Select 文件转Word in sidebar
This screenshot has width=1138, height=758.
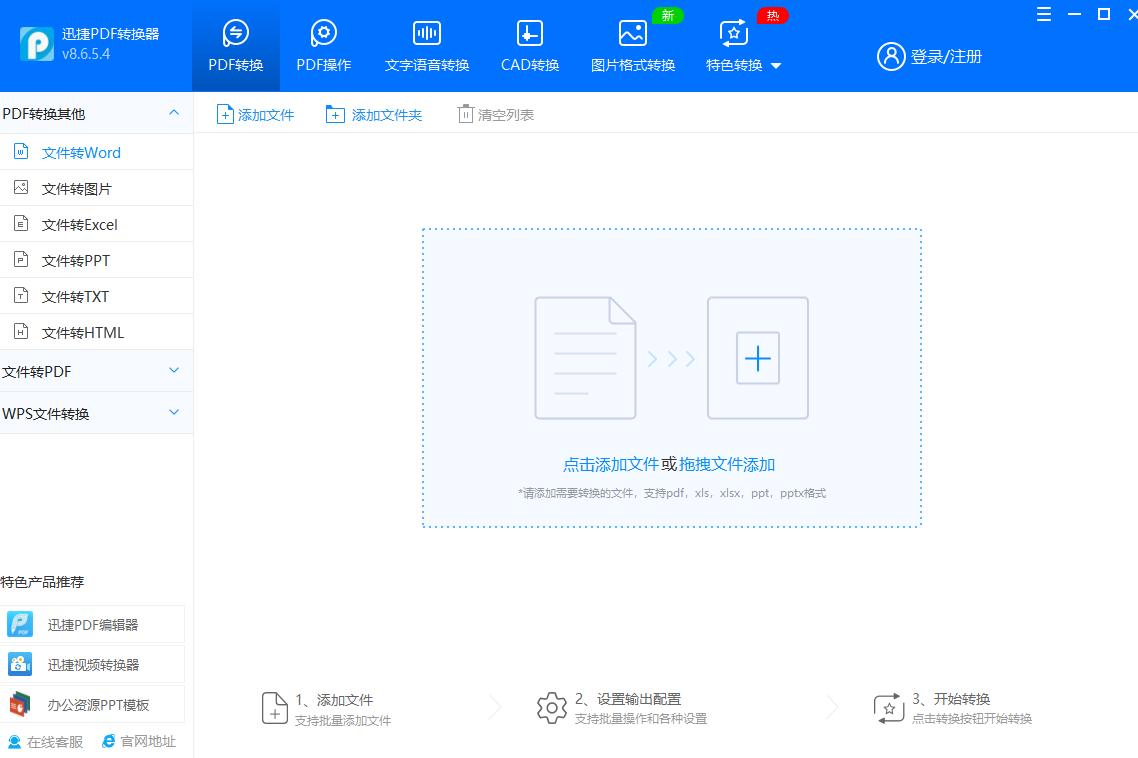[96, 152]
